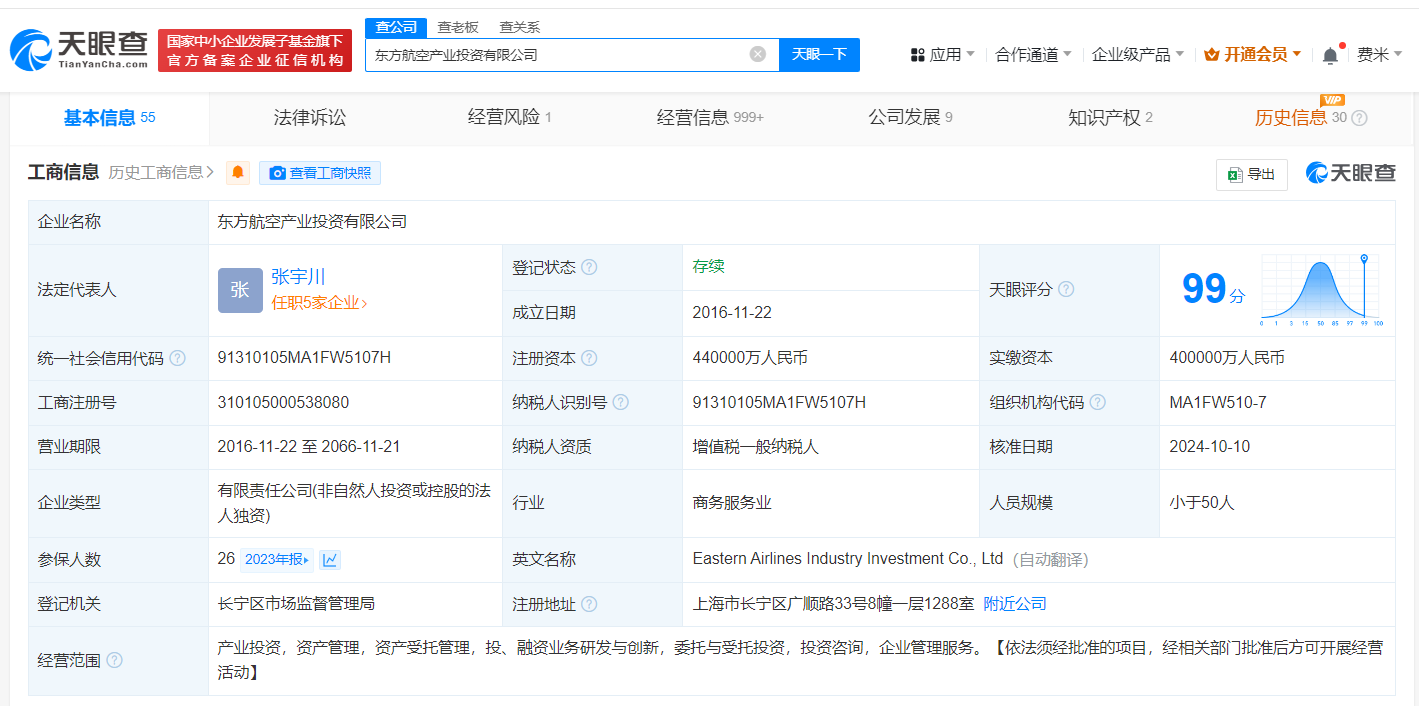Expand the 应用 dropdown menu
This screenshot has height=706, width=1419.
(942, 55)
